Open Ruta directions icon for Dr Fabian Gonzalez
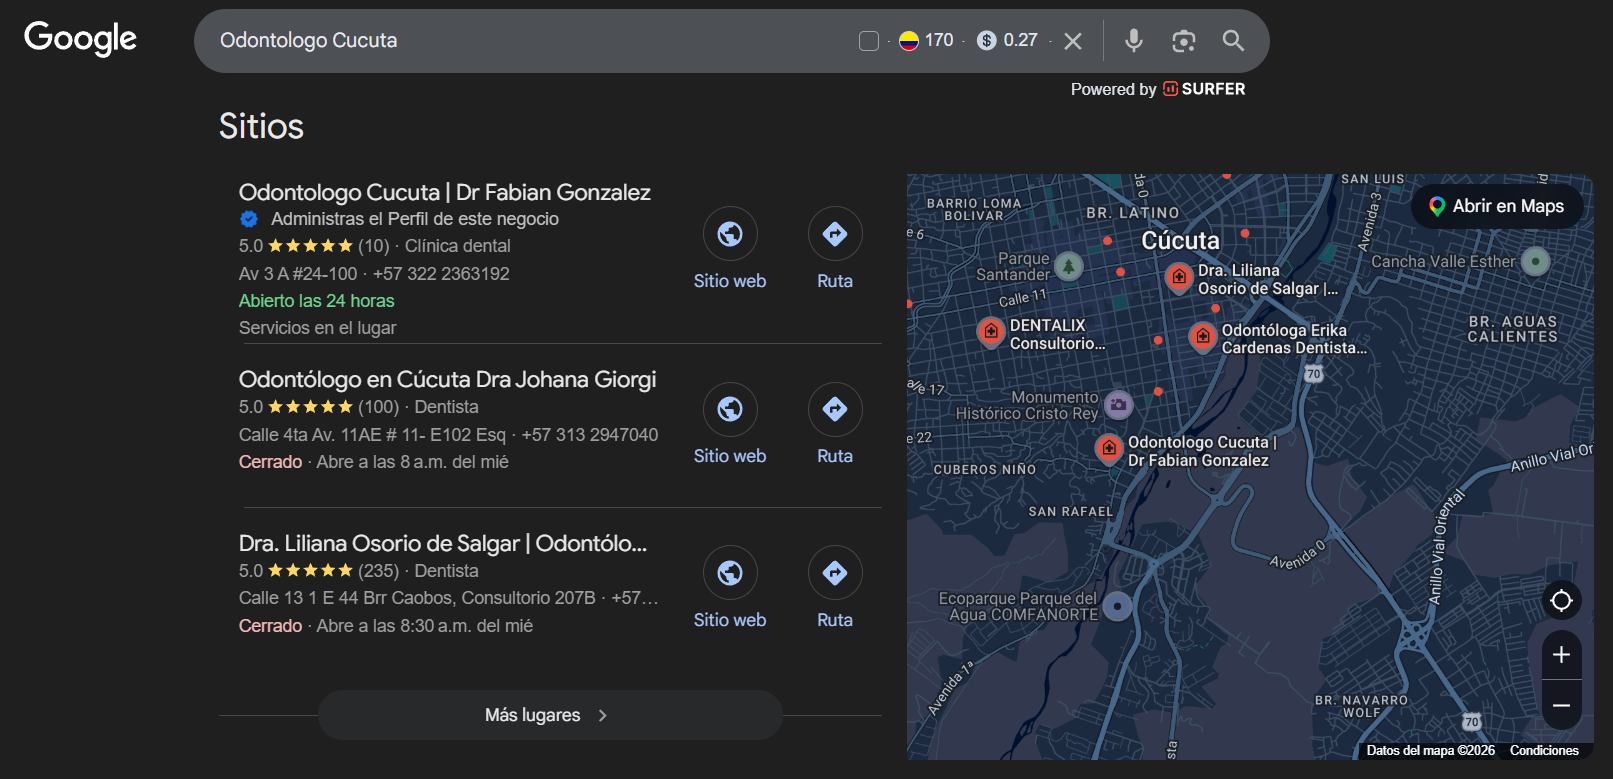The width and height of the screenshot is (1613, 779). [835, 234]
